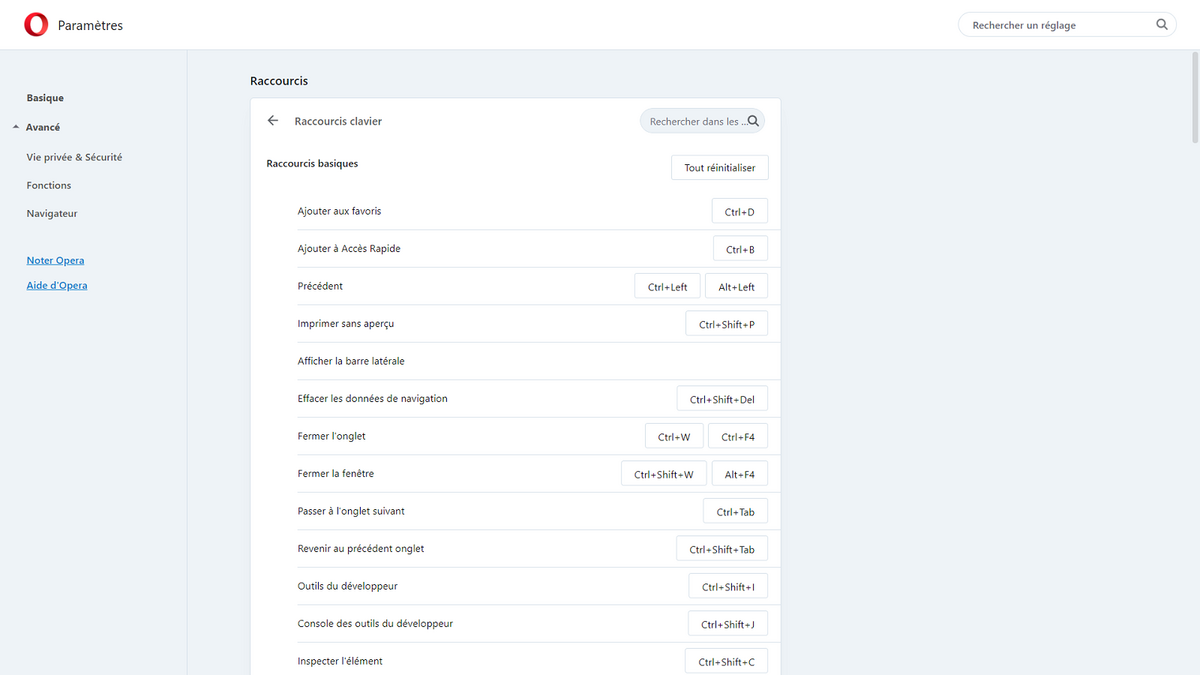The width and height of the screenshot is (1200, 675).
Task: Click Console des outils du développeur label
Action: click(375, 623)
